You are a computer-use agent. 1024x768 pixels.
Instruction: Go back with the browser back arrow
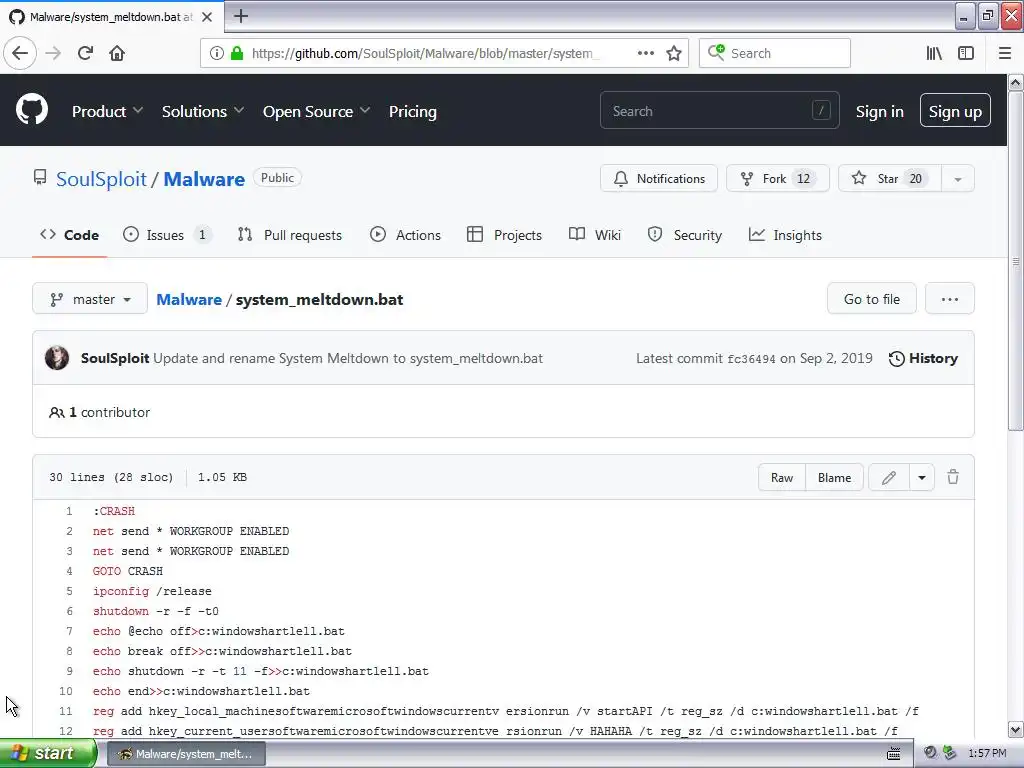coord(20,53)
